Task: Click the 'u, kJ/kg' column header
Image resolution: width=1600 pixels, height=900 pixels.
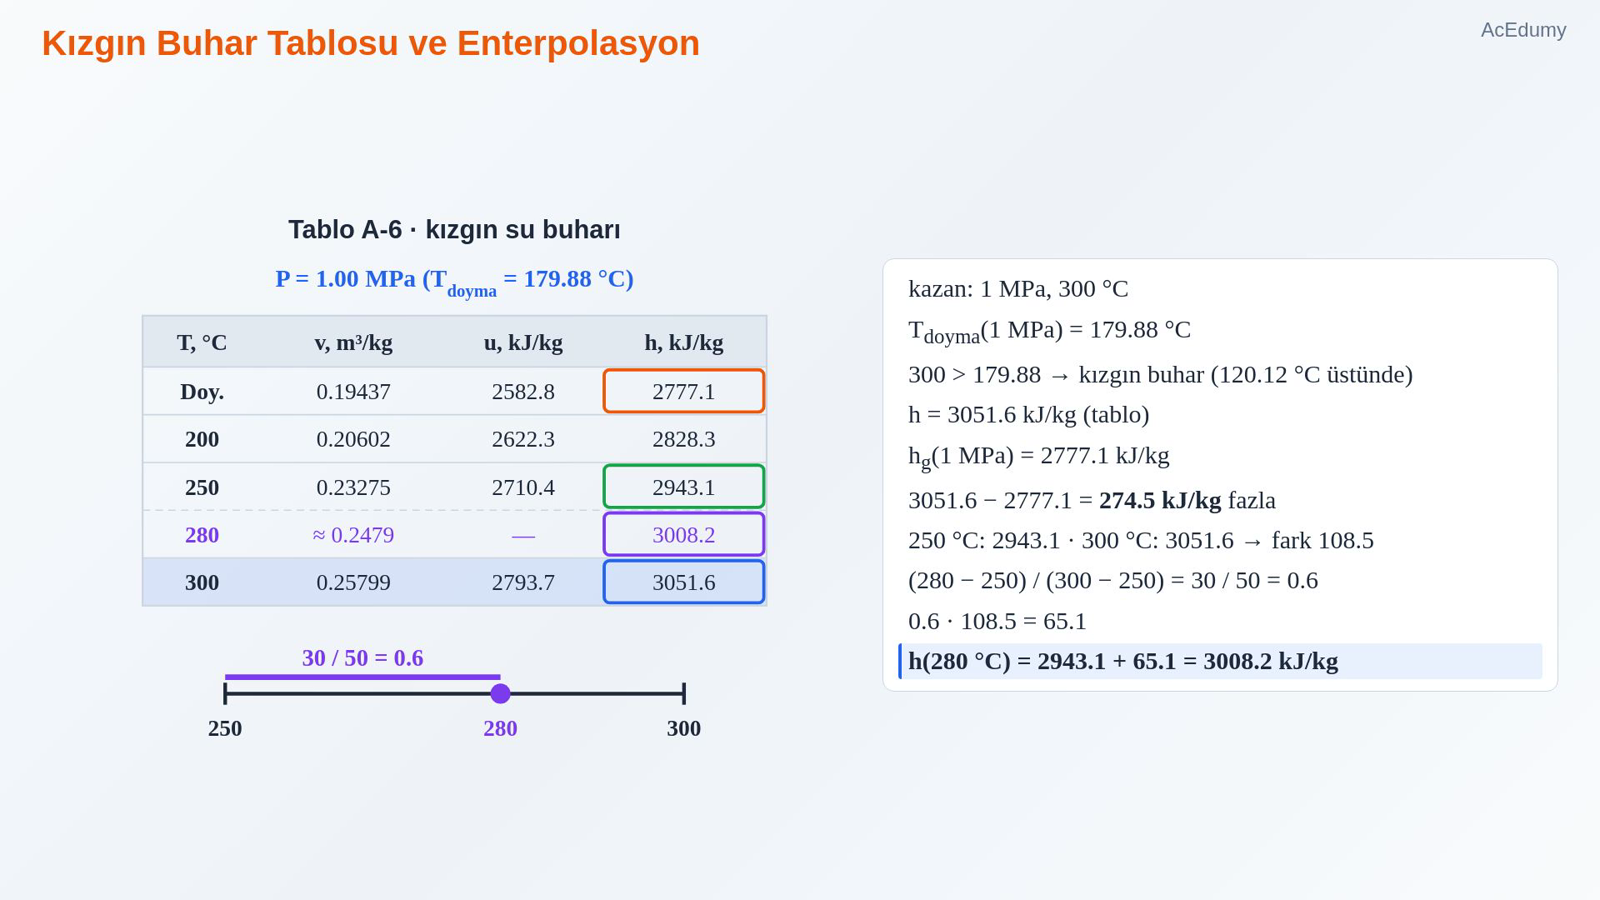Action: pyautogui.click(x=523, y=343)
